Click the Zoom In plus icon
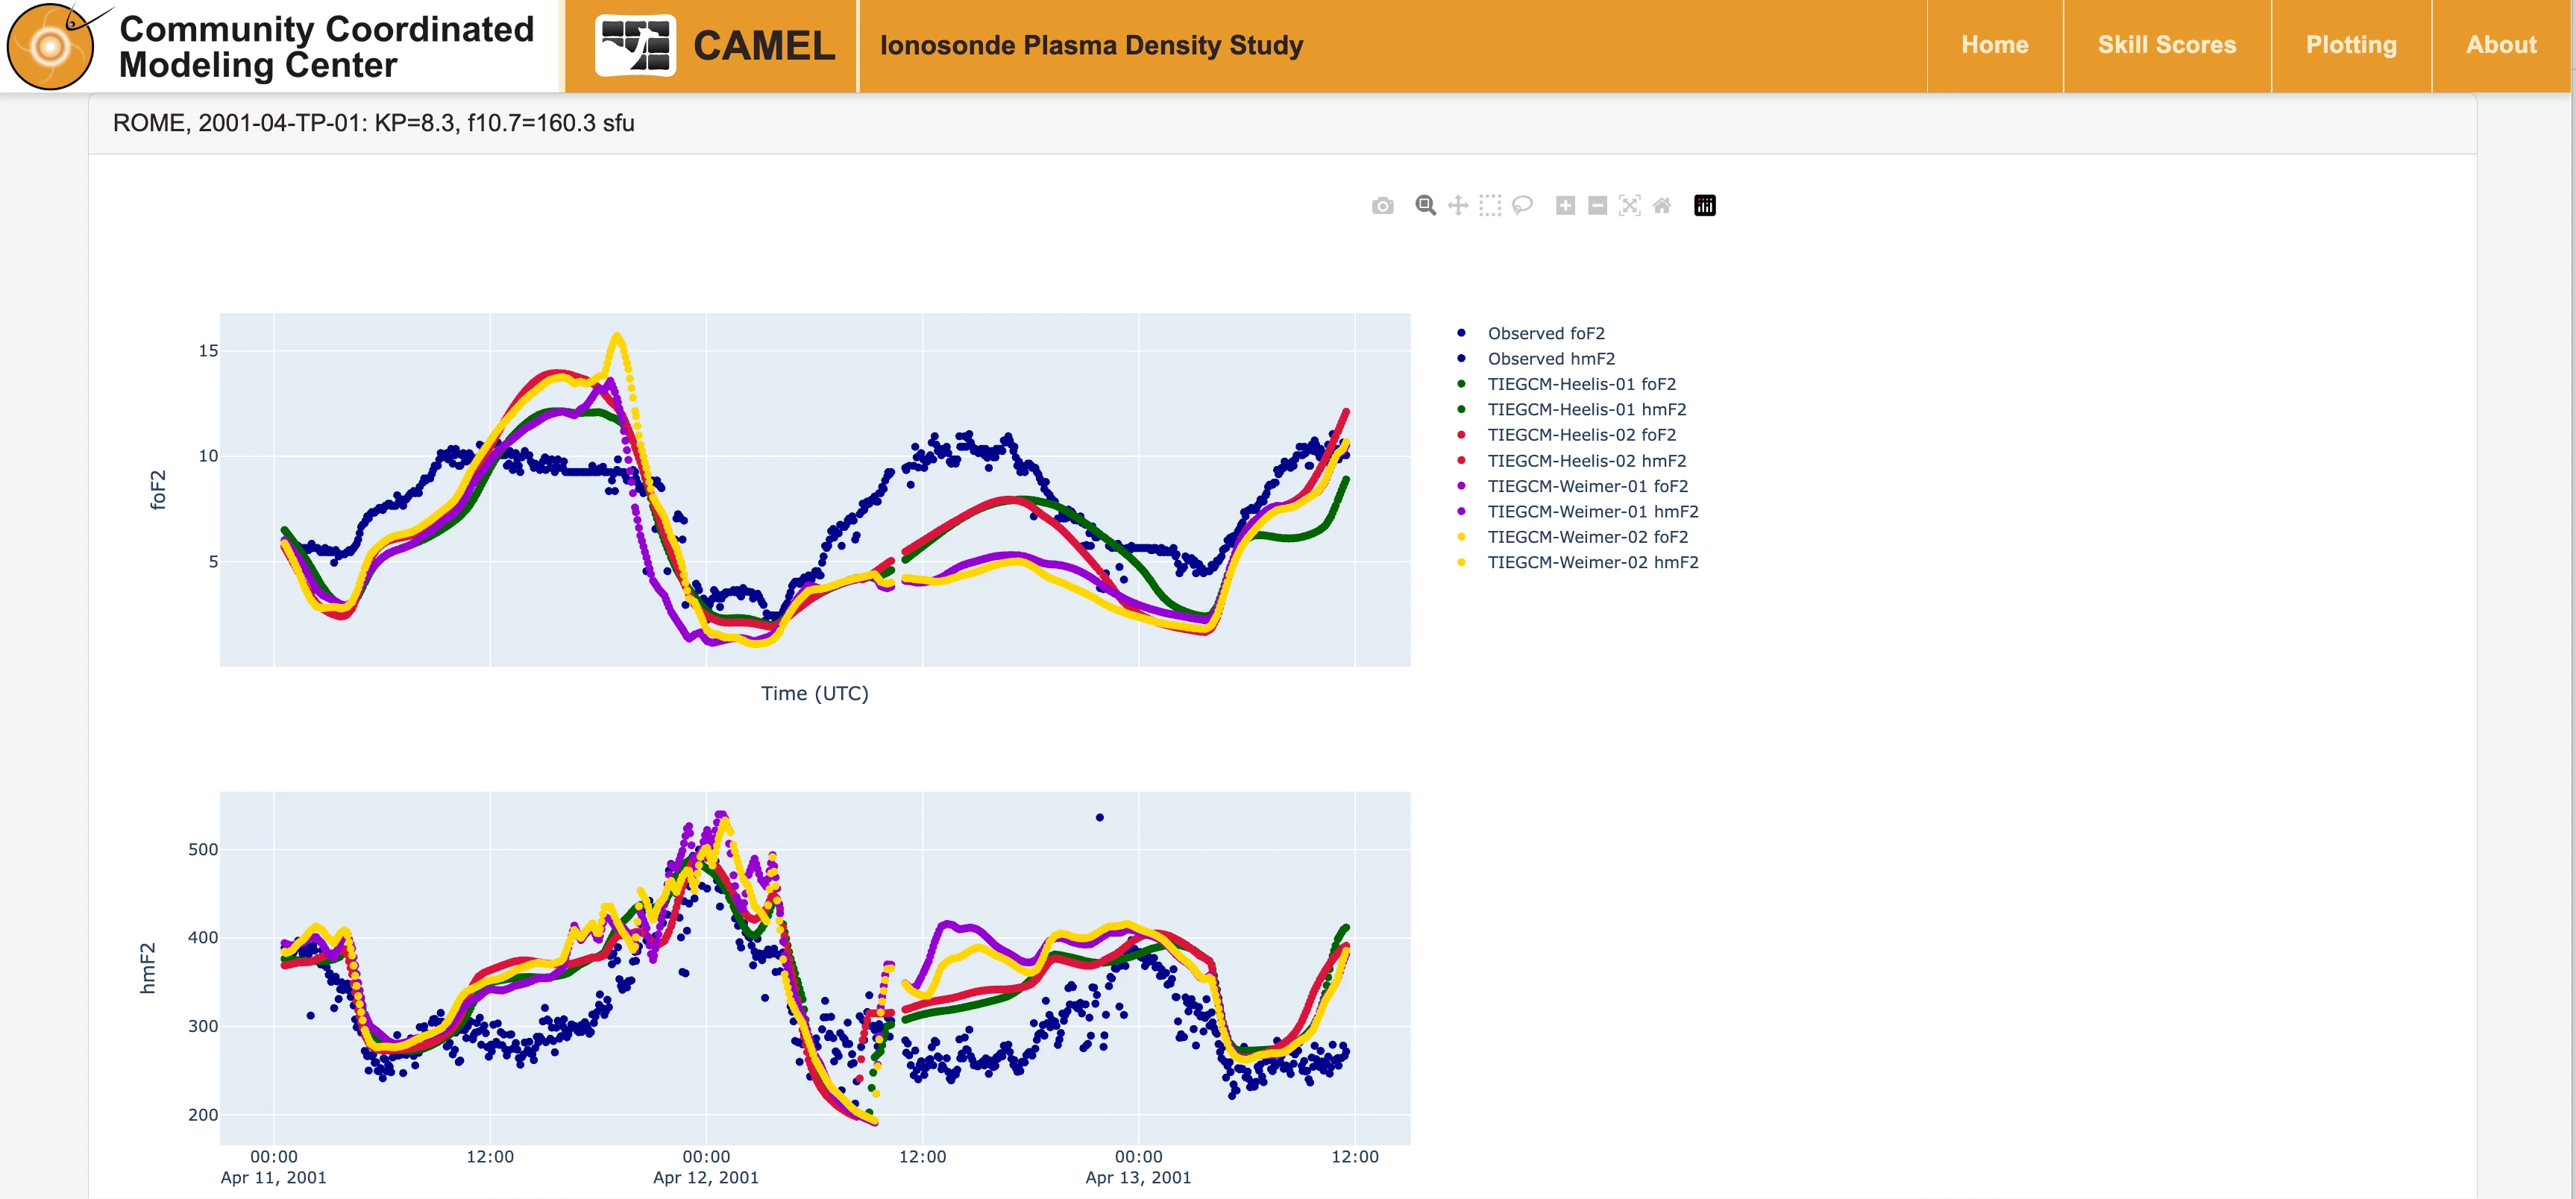Viewport: 2576px width, 1199px height. pos(1565,206)
